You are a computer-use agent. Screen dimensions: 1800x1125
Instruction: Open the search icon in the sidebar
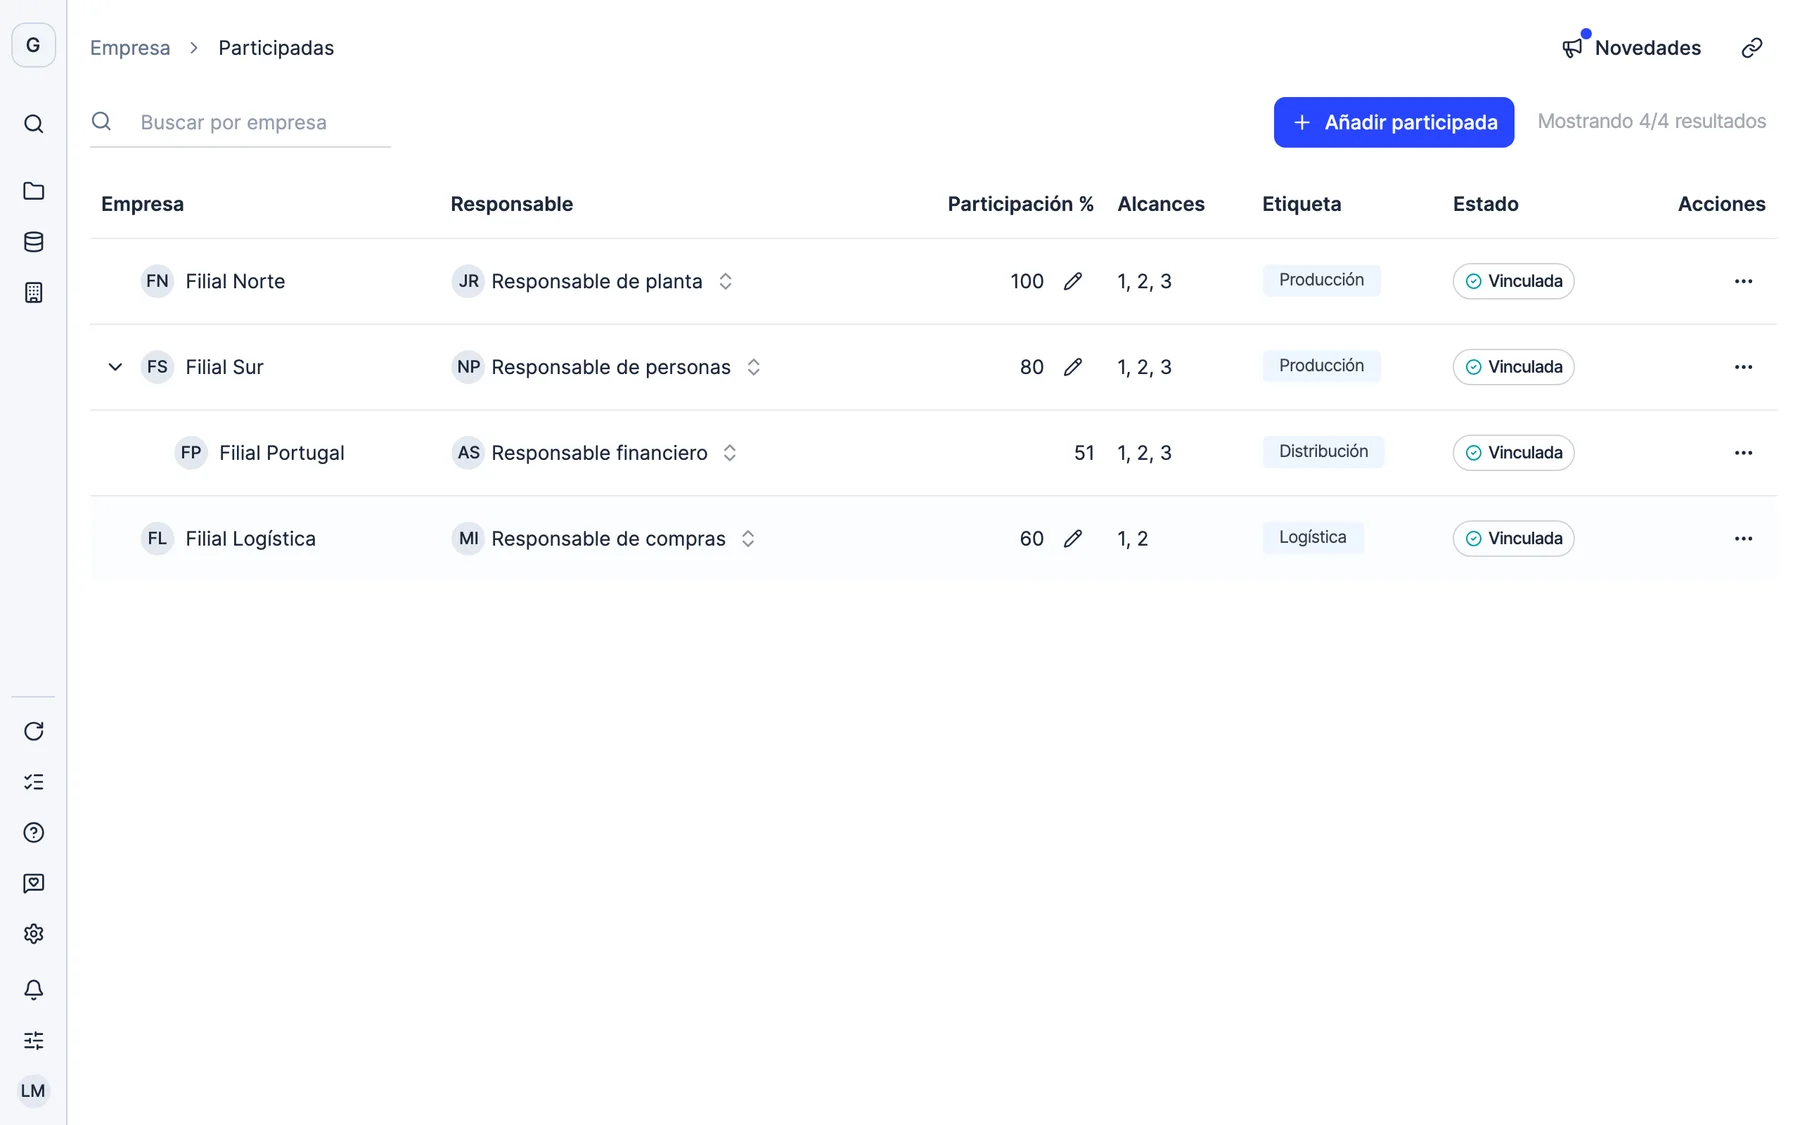coord(33,124)
